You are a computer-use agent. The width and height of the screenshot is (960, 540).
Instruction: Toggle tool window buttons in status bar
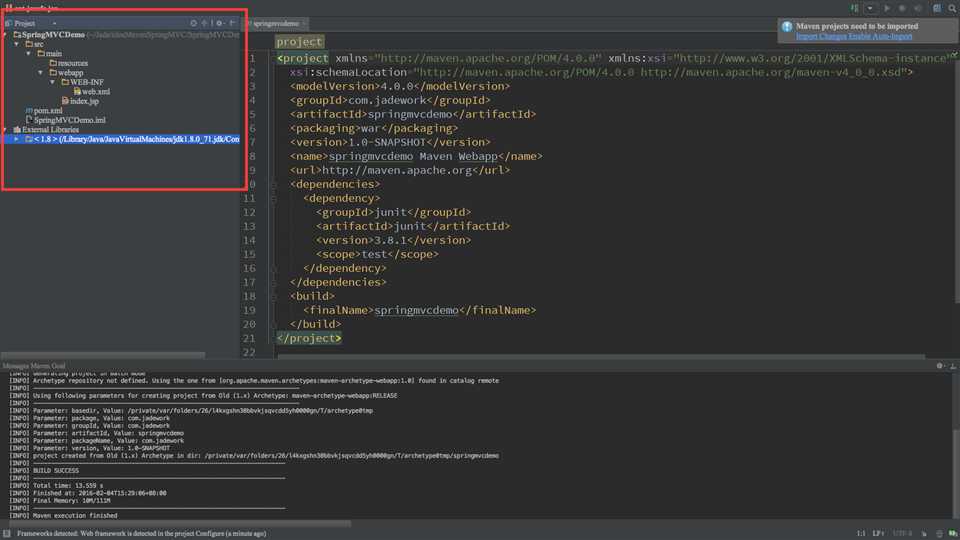[7, 534]
